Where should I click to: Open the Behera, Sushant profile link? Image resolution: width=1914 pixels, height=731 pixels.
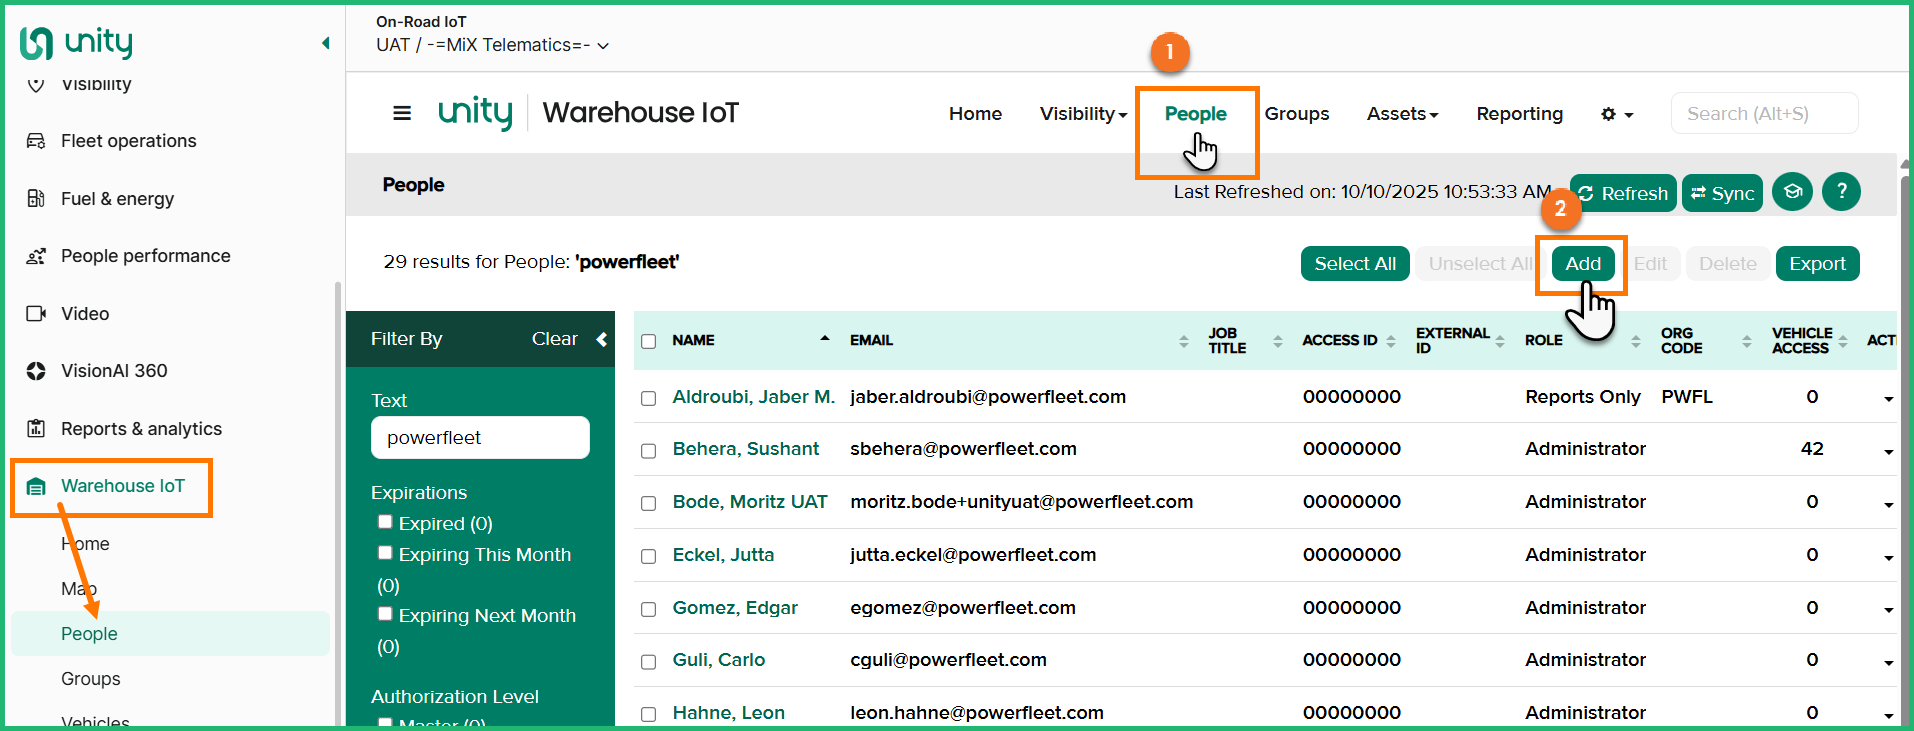point(745,449)
